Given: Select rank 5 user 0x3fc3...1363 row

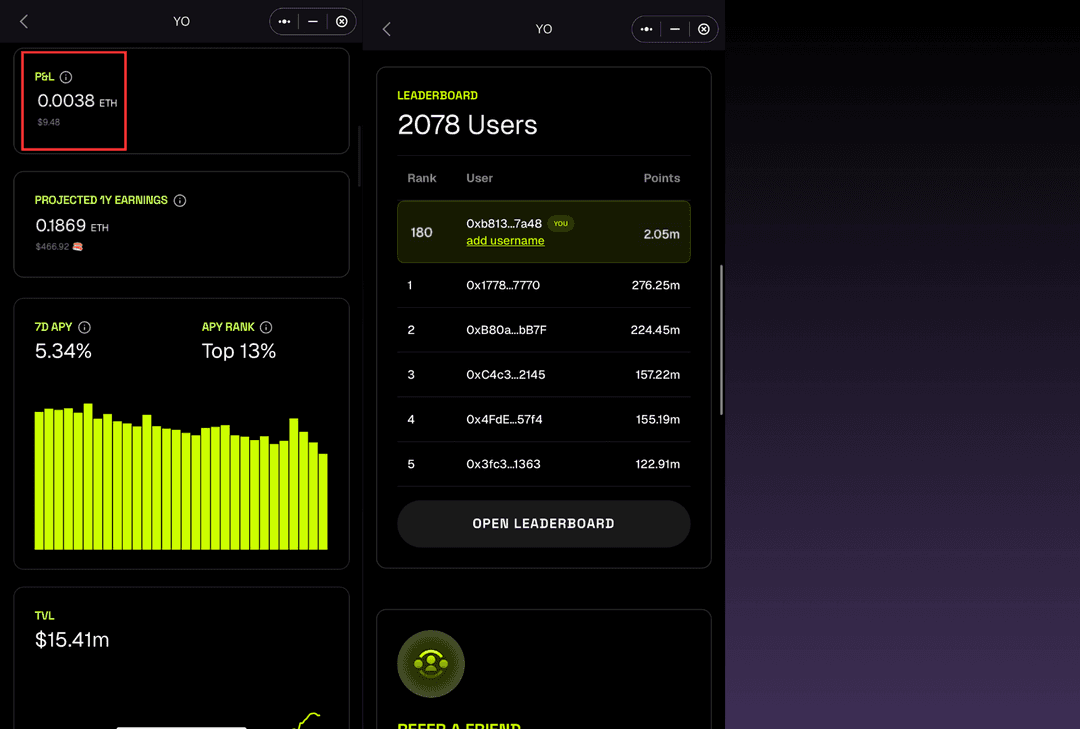Looking at the screenshot, I should click(x=543, y=464).
